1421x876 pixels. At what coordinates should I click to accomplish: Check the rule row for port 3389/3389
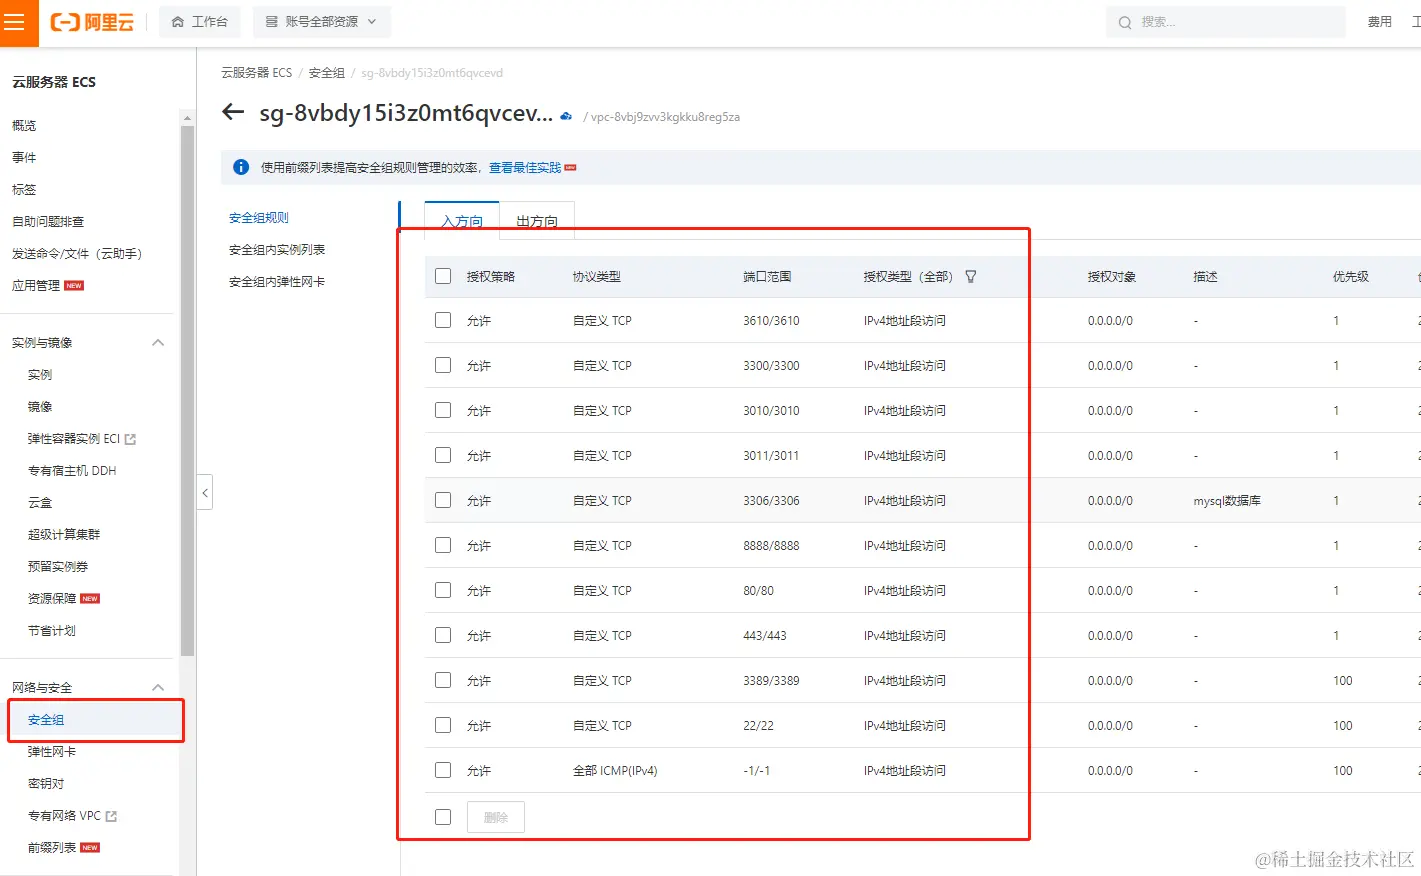tap(443, 680)
